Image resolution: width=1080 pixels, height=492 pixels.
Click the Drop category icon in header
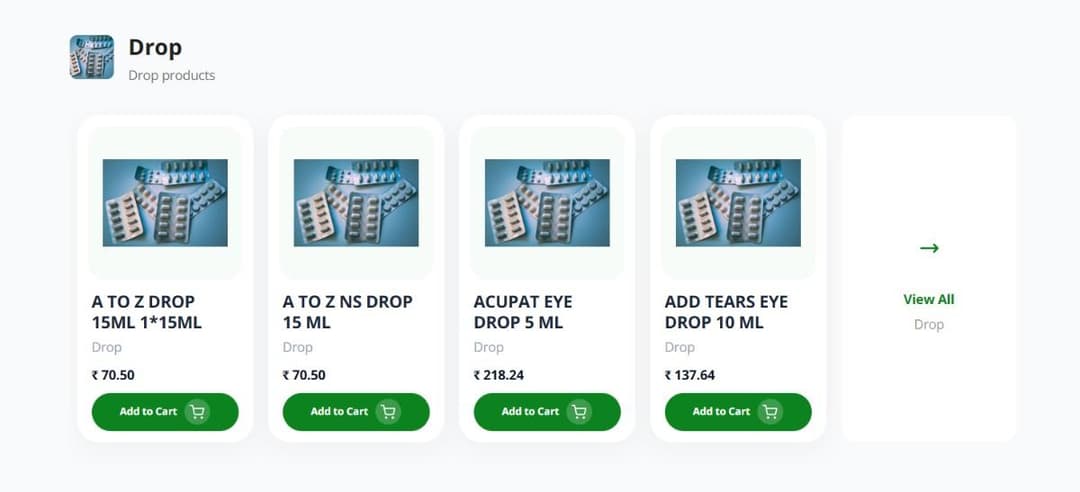tap(91, 57)
